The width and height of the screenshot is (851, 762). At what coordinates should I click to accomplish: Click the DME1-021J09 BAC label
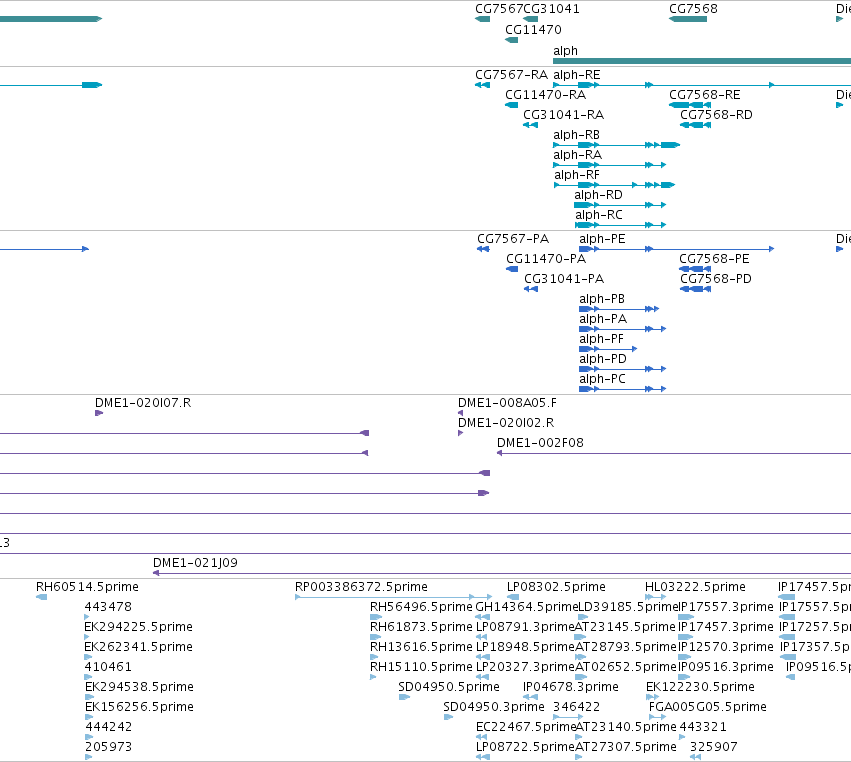click(195, 563)
